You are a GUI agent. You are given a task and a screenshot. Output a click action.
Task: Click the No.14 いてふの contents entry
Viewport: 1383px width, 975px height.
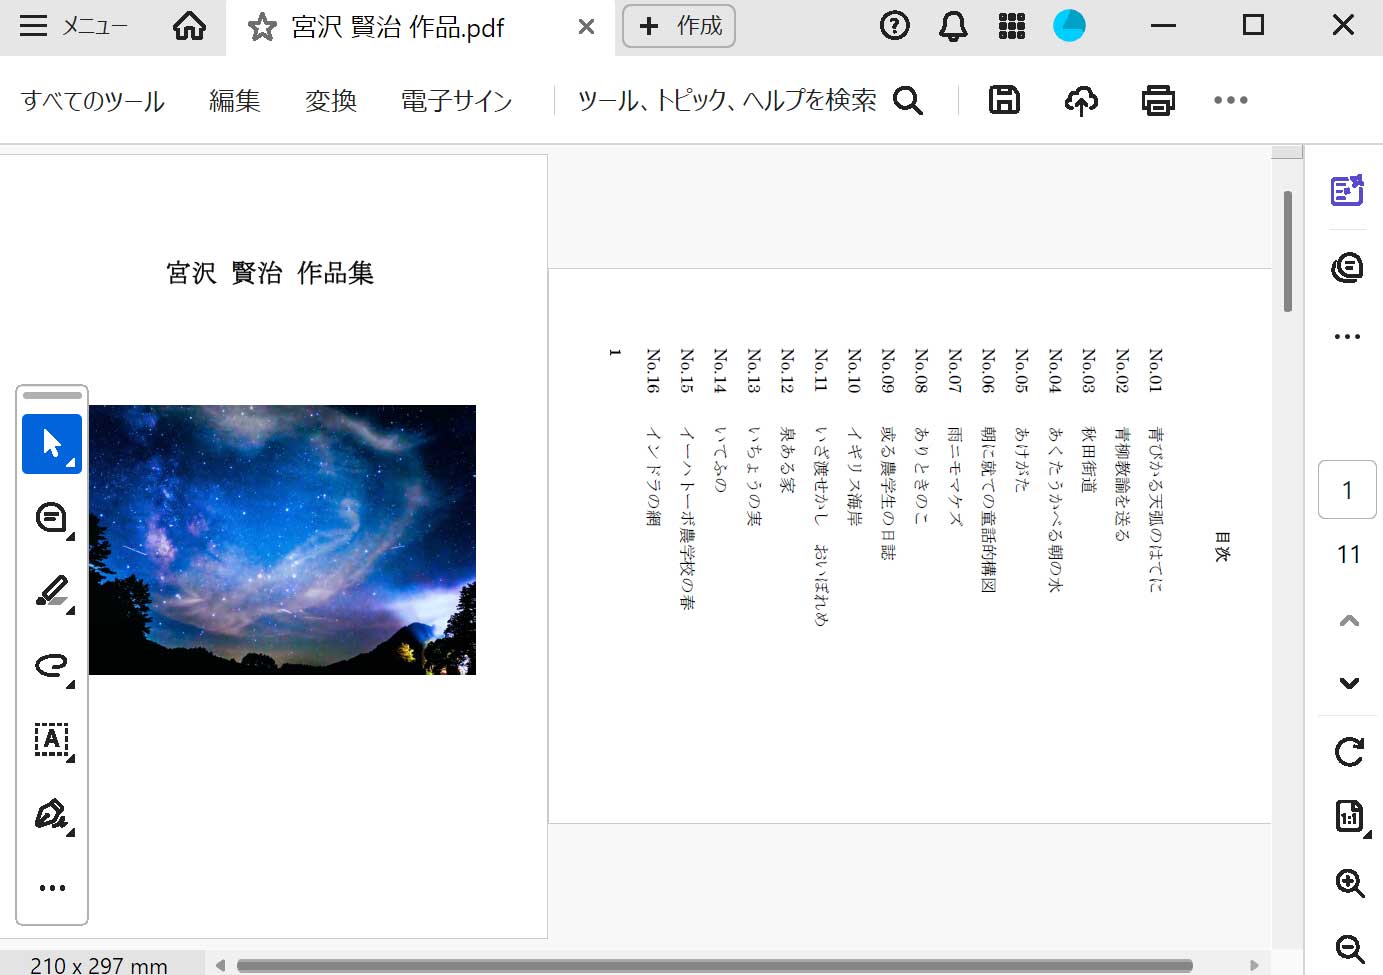click(721, 420)
